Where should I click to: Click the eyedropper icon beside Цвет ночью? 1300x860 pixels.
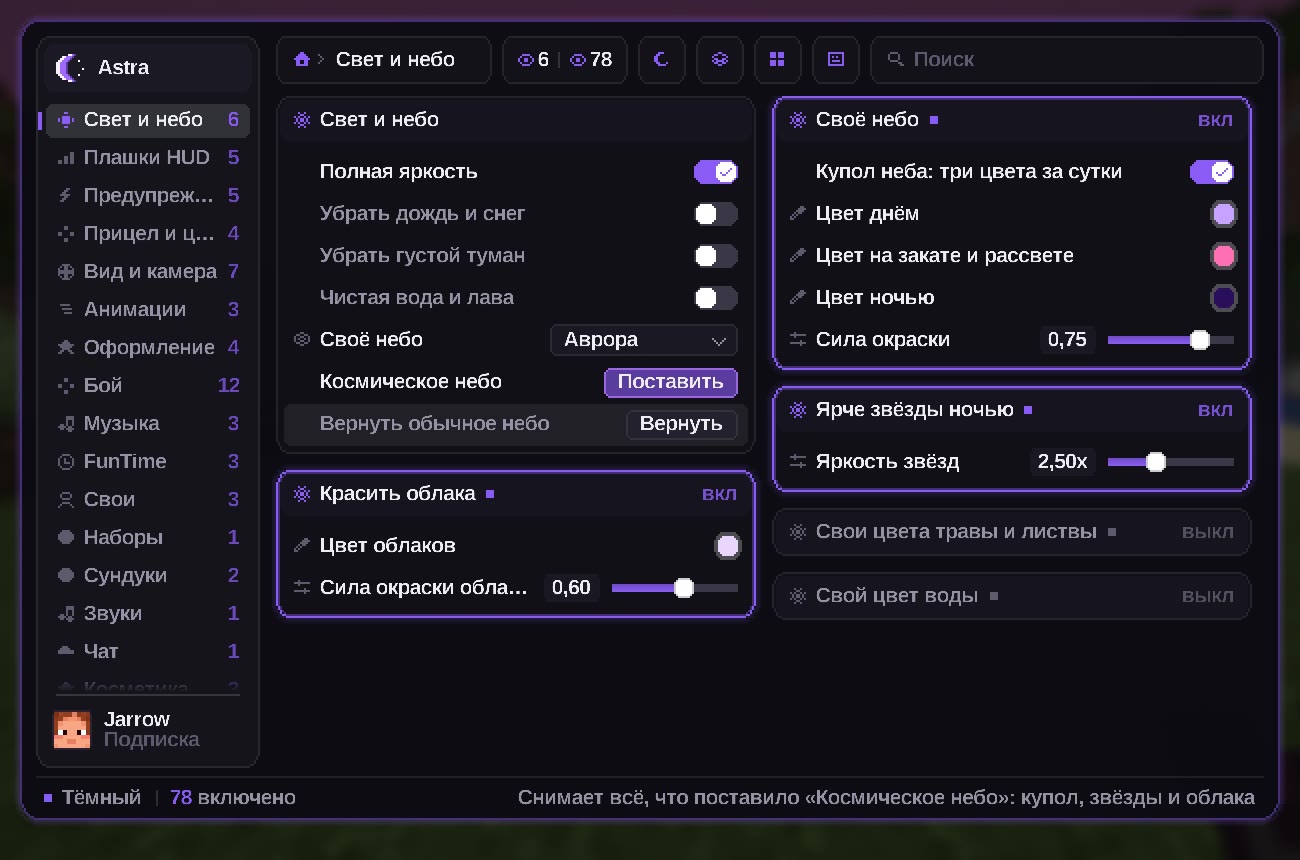click(798, 298)
